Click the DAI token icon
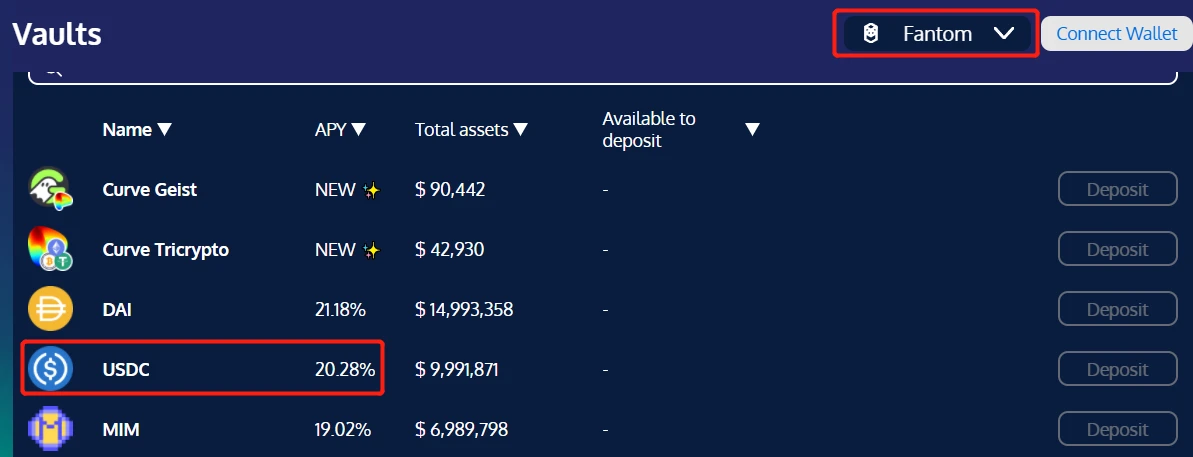1193x457 pixels. (50, 309)
